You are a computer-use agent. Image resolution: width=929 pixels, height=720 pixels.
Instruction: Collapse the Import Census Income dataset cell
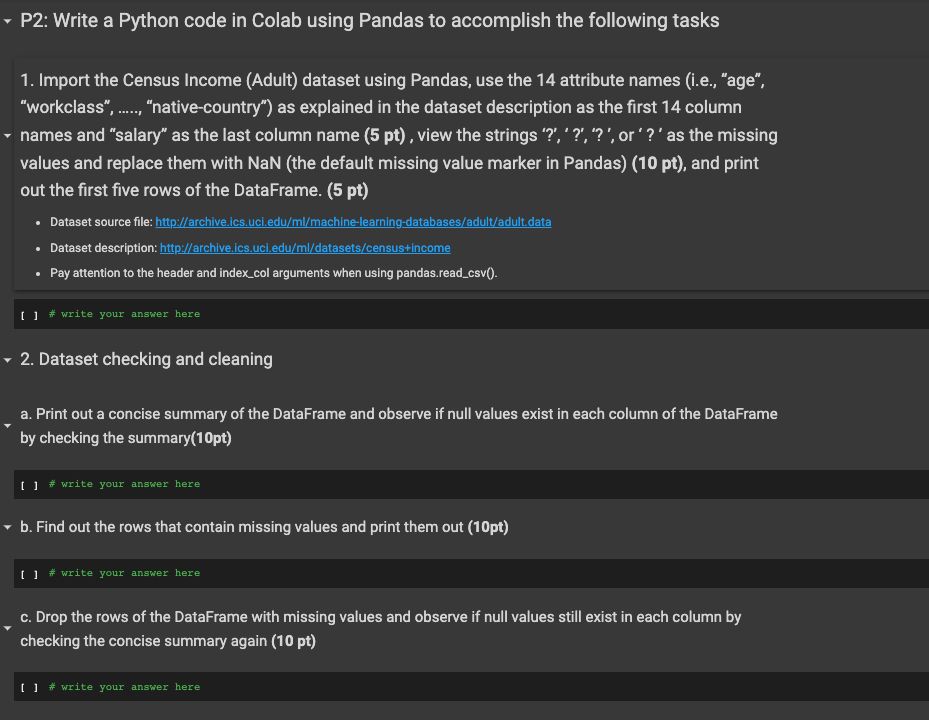8,135
